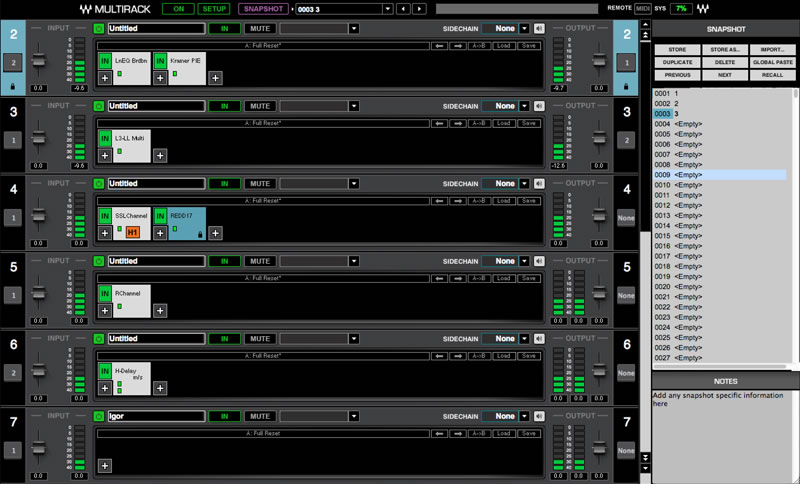
Task: Add a plugin with plus button in rack 7
Action: click(104, 465)
